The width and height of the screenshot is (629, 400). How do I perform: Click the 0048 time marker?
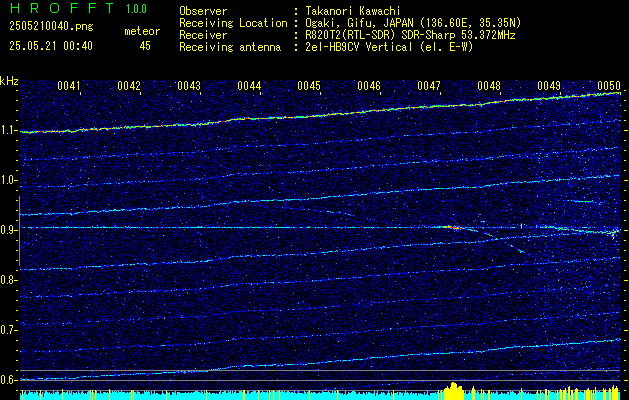click(489, 86)
